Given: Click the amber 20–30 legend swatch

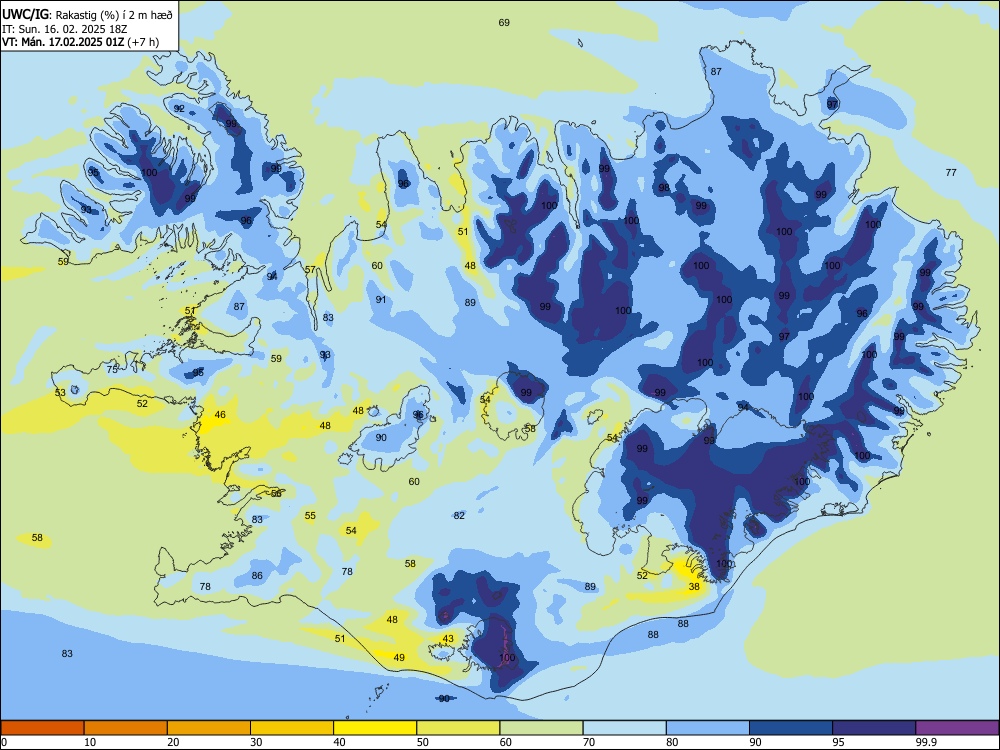Looking at the screenshot, I should pos(209,728).
